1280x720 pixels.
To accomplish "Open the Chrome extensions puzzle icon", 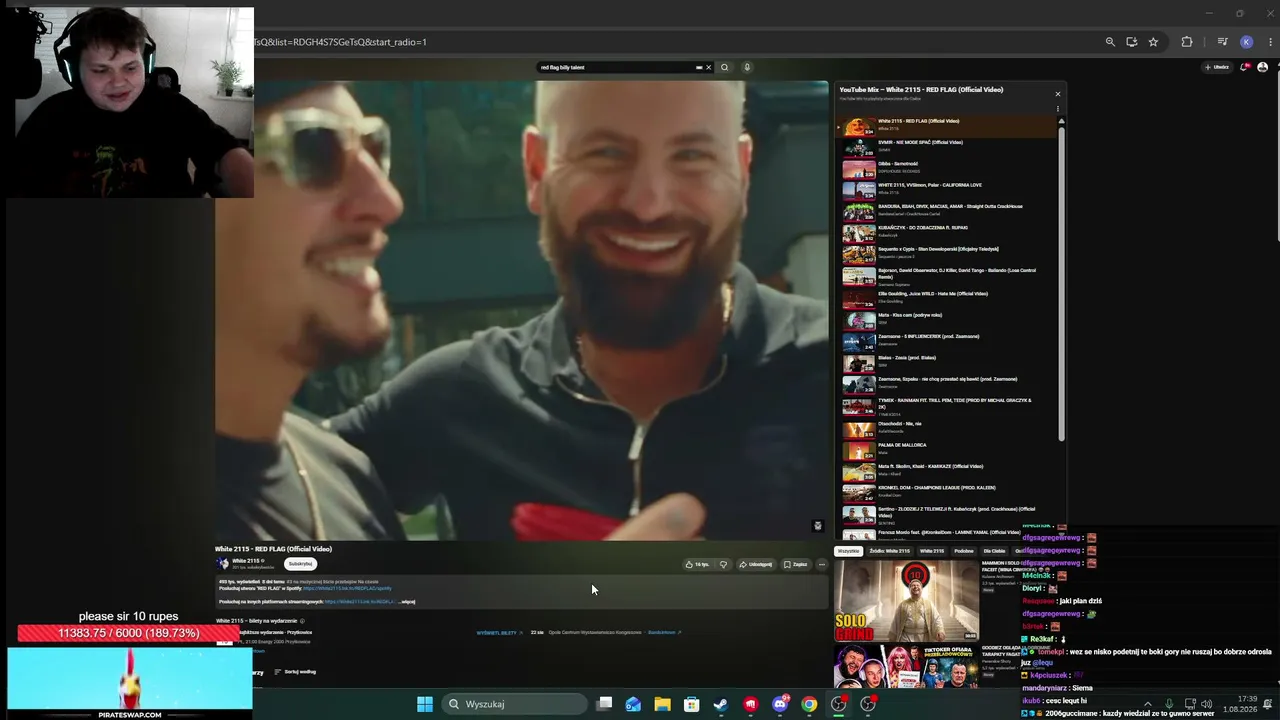I will (x=1187, y=42).
